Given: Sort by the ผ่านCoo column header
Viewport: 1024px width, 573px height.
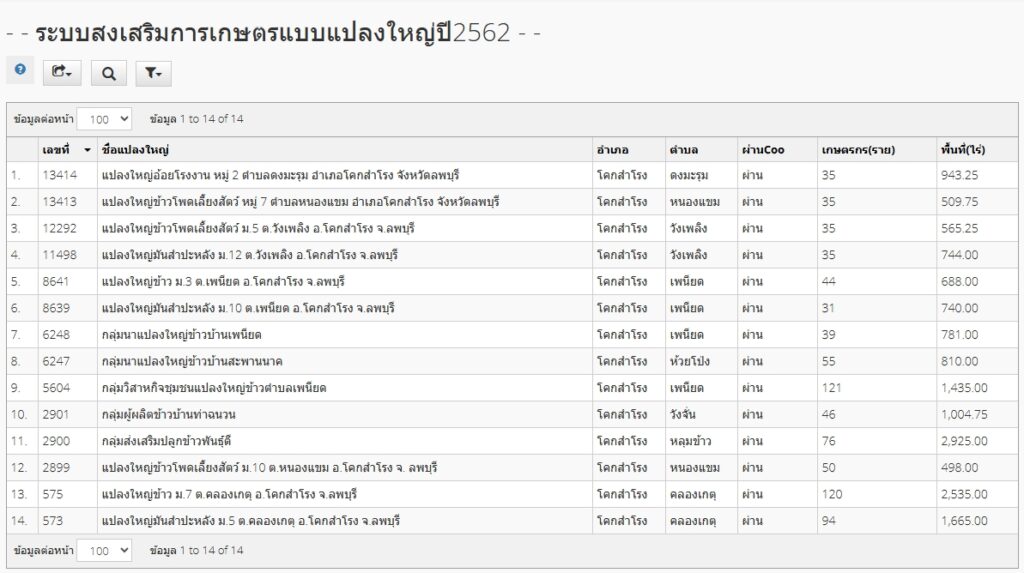Looking at the screenshot, I should pyautogui.click(x=763, y=150).
